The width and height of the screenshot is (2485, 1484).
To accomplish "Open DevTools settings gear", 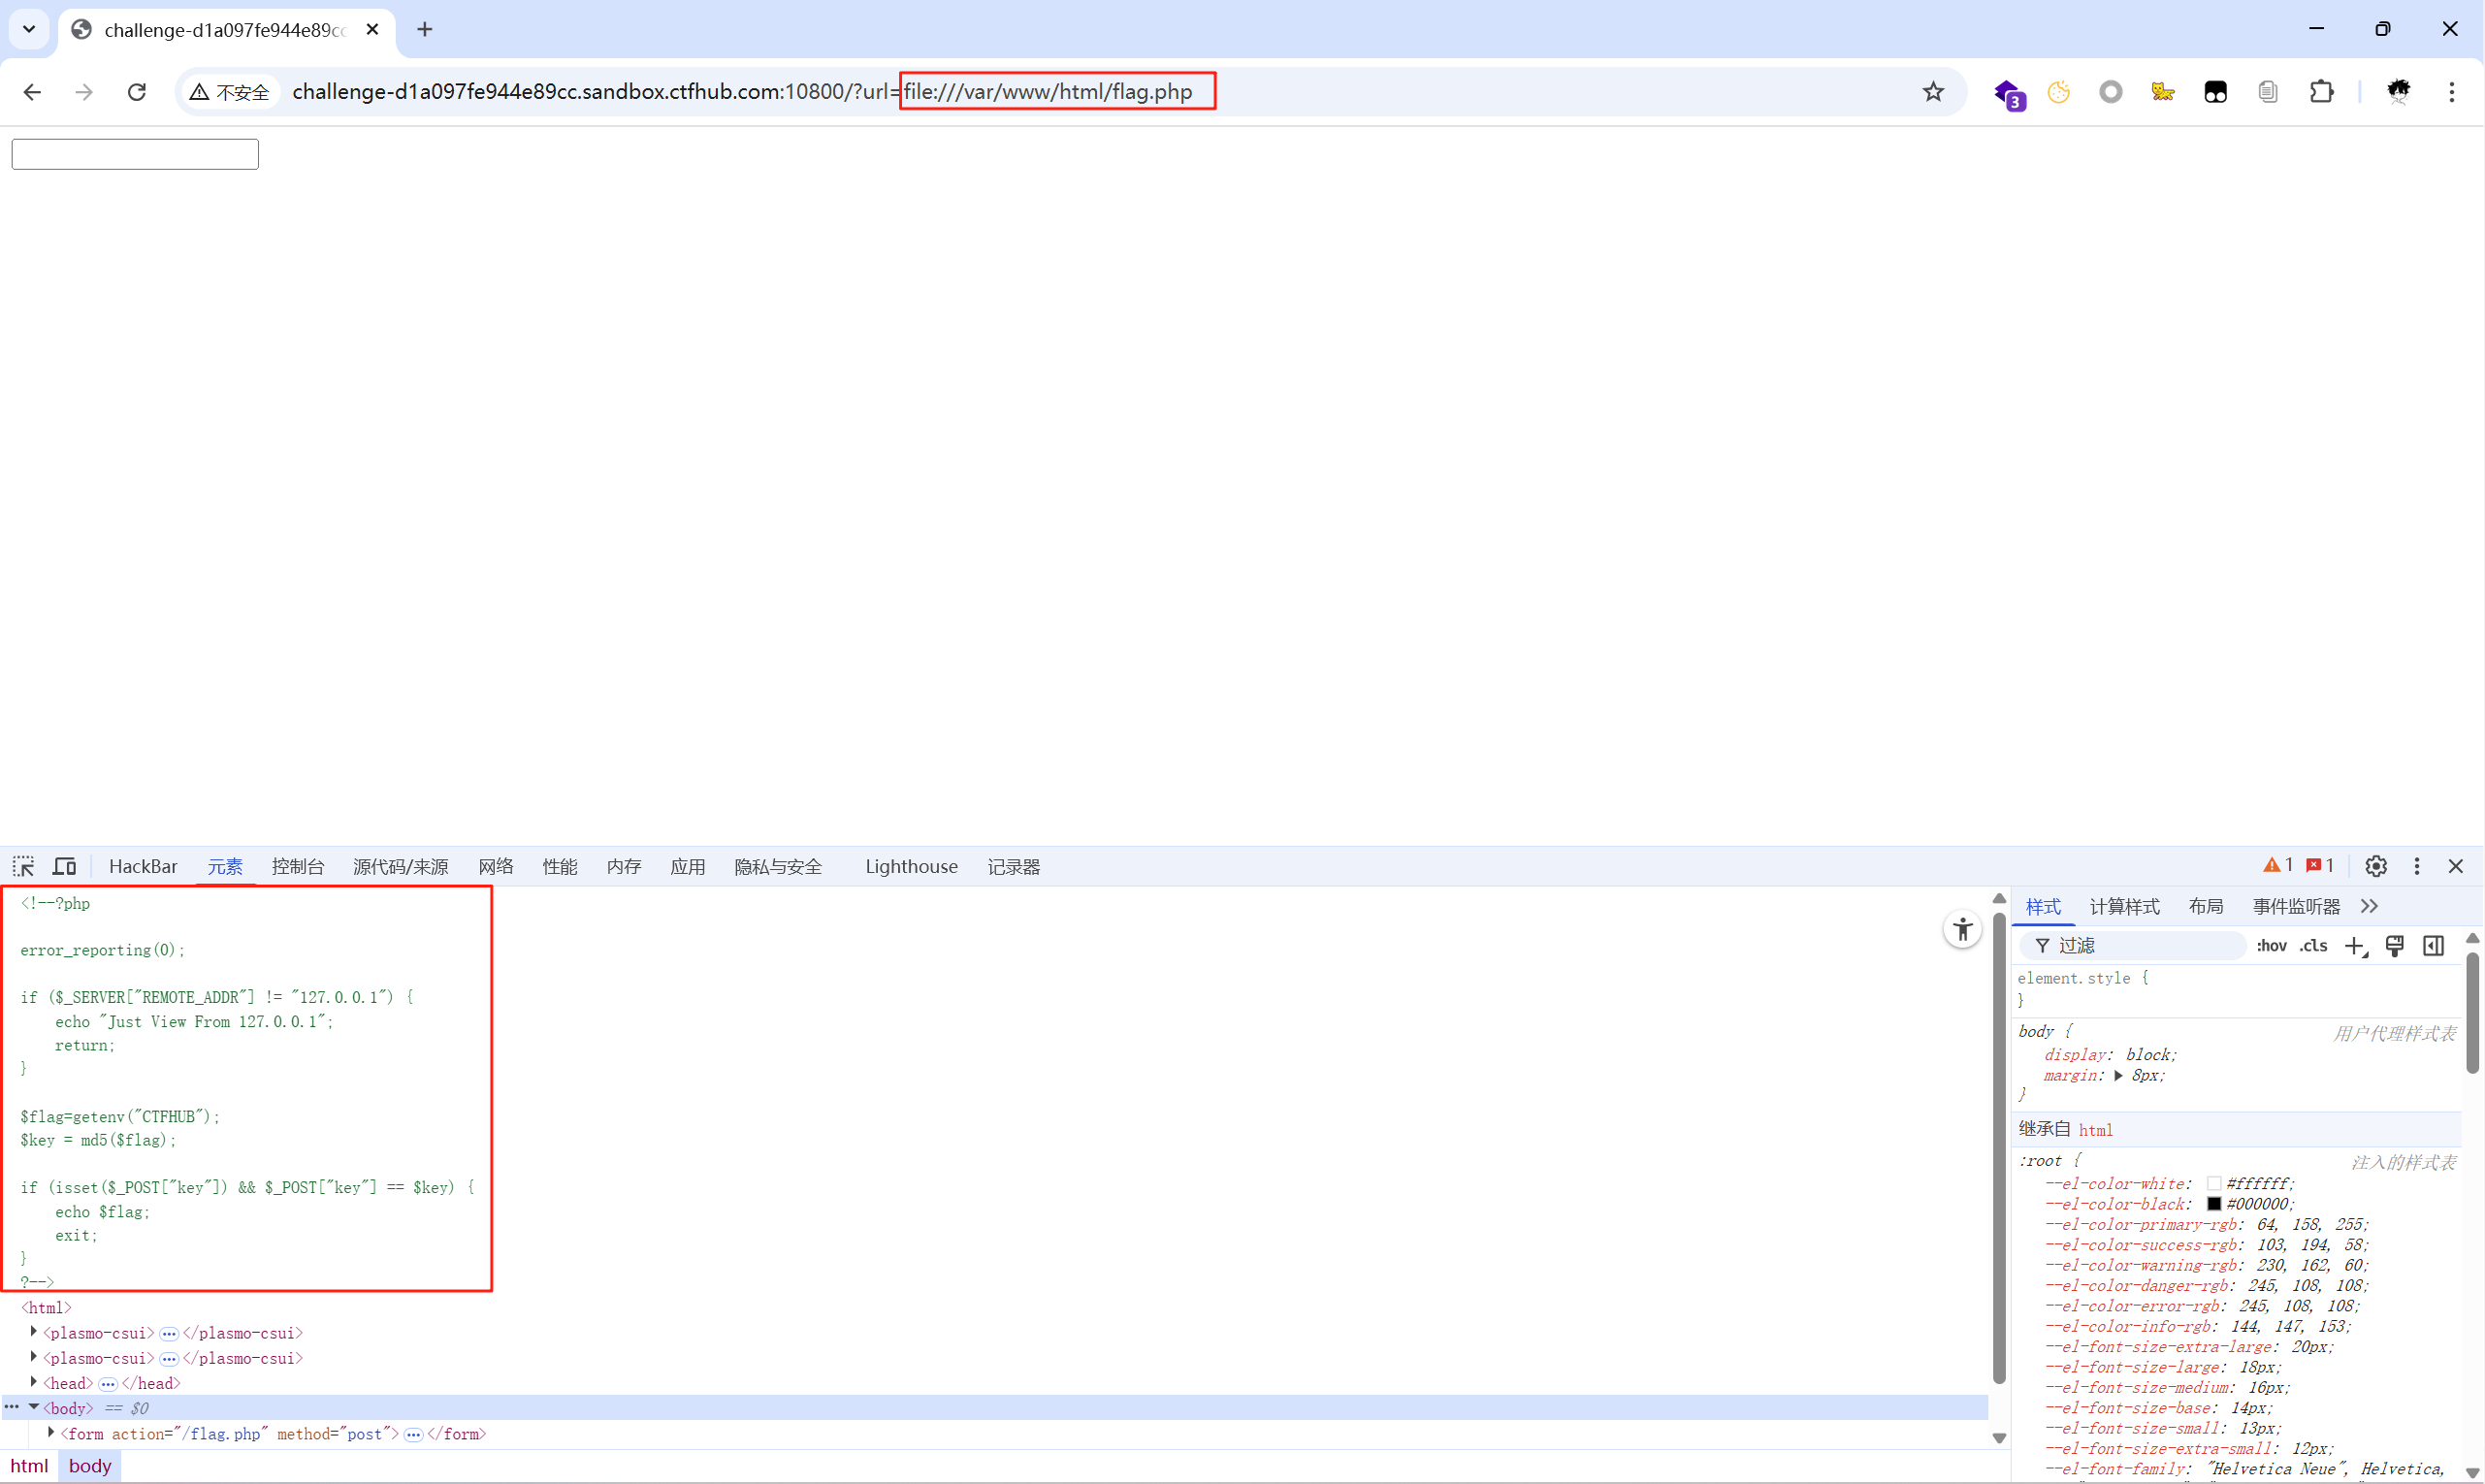I will [2376, 866].
